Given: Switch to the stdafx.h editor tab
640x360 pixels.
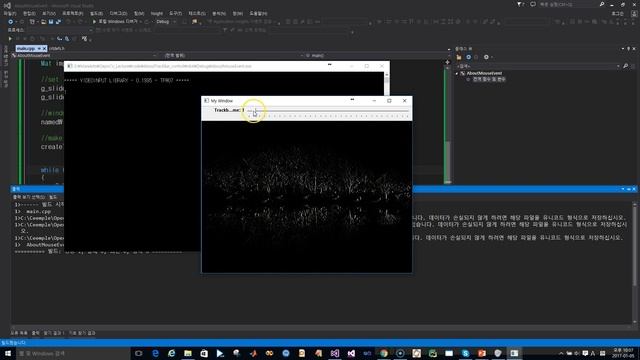Looking at the screenshot, I should coord(57,49).
